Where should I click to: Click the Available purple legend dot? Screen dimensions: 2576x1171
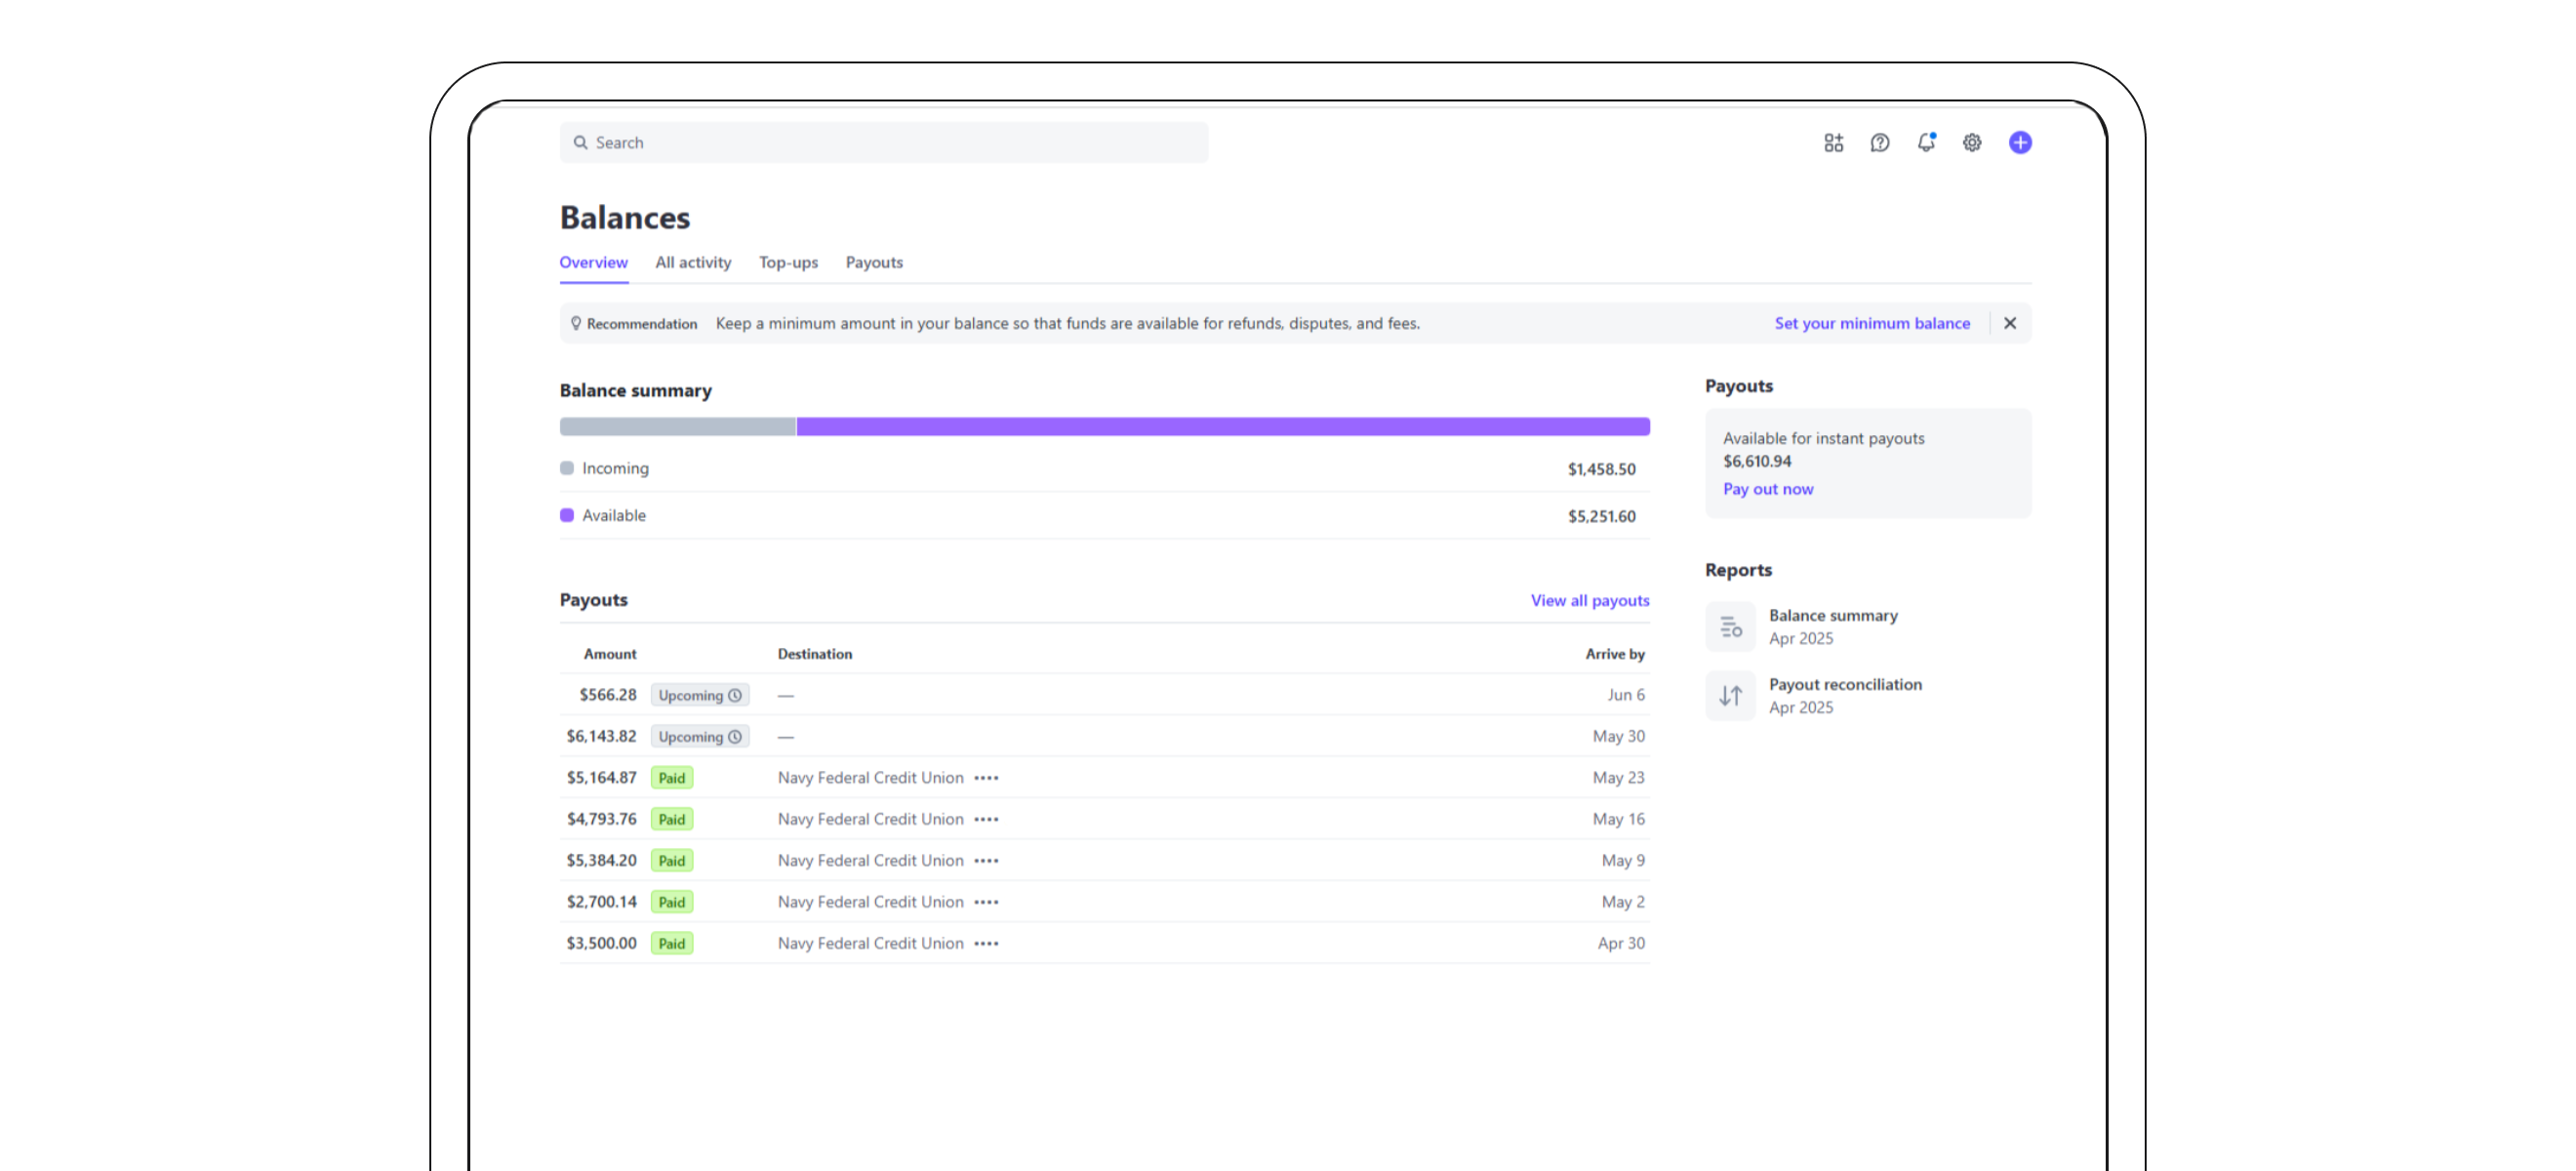coord(567,515)
